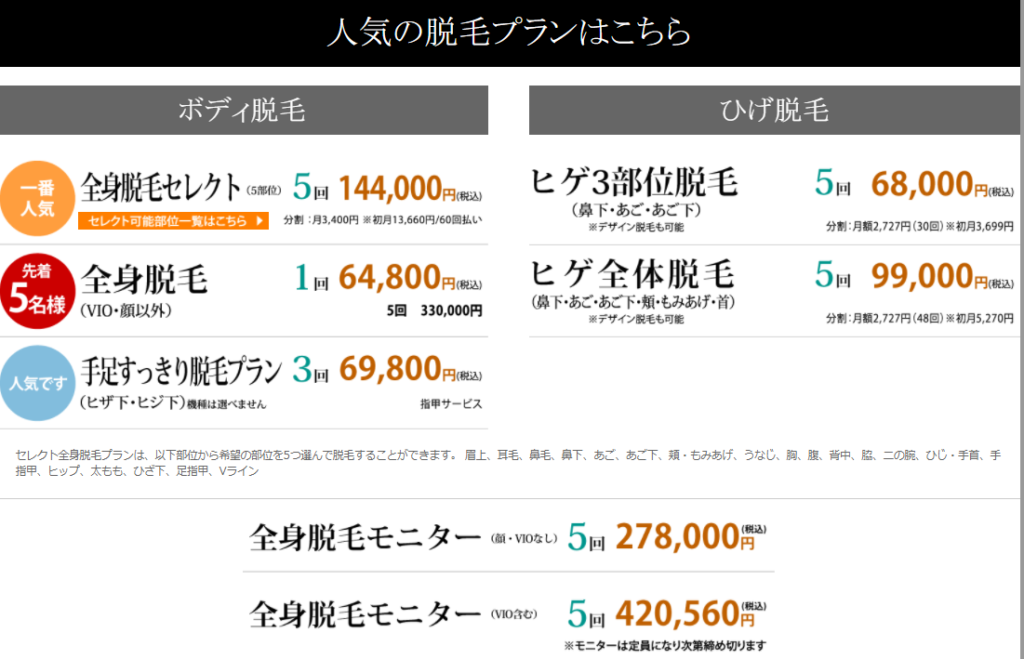Click the (ヒザ下・ヒジ下) subtitle text
This screenshot has height=659, width=1024.
click(133, 402)
